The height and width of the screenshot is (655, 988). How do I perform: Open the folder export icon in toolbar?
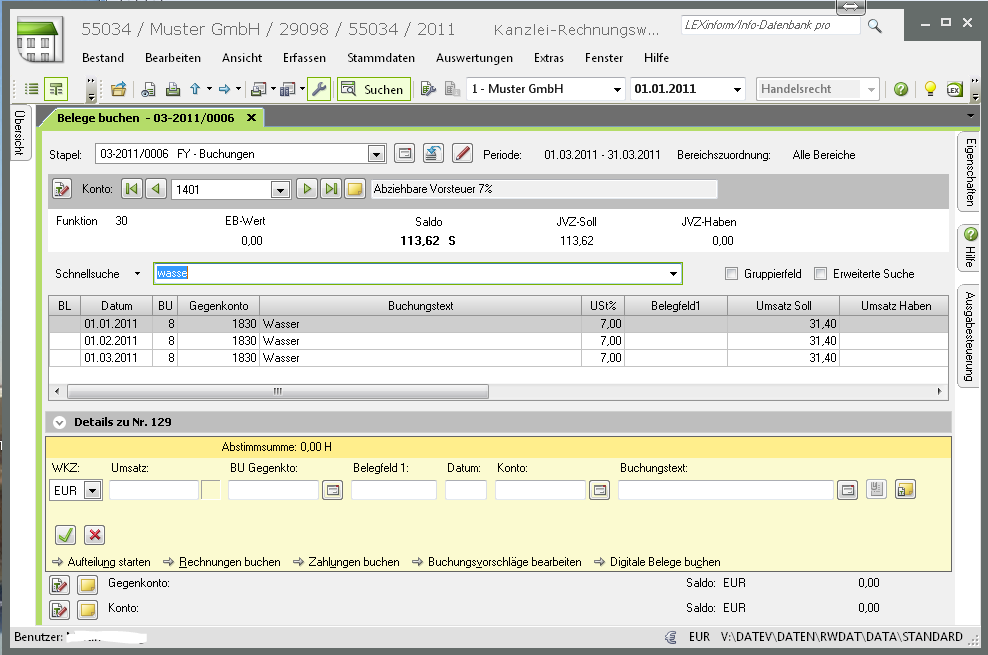118,89
